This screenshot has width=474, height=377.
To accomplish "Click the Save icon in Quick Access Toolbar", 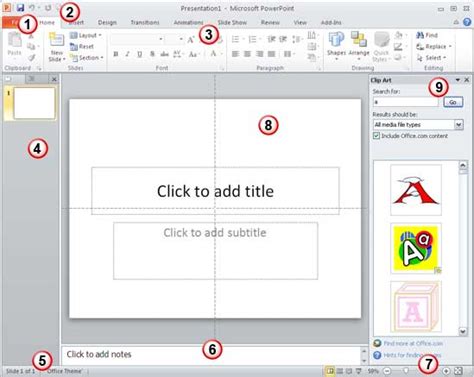I will click(20, 8).
